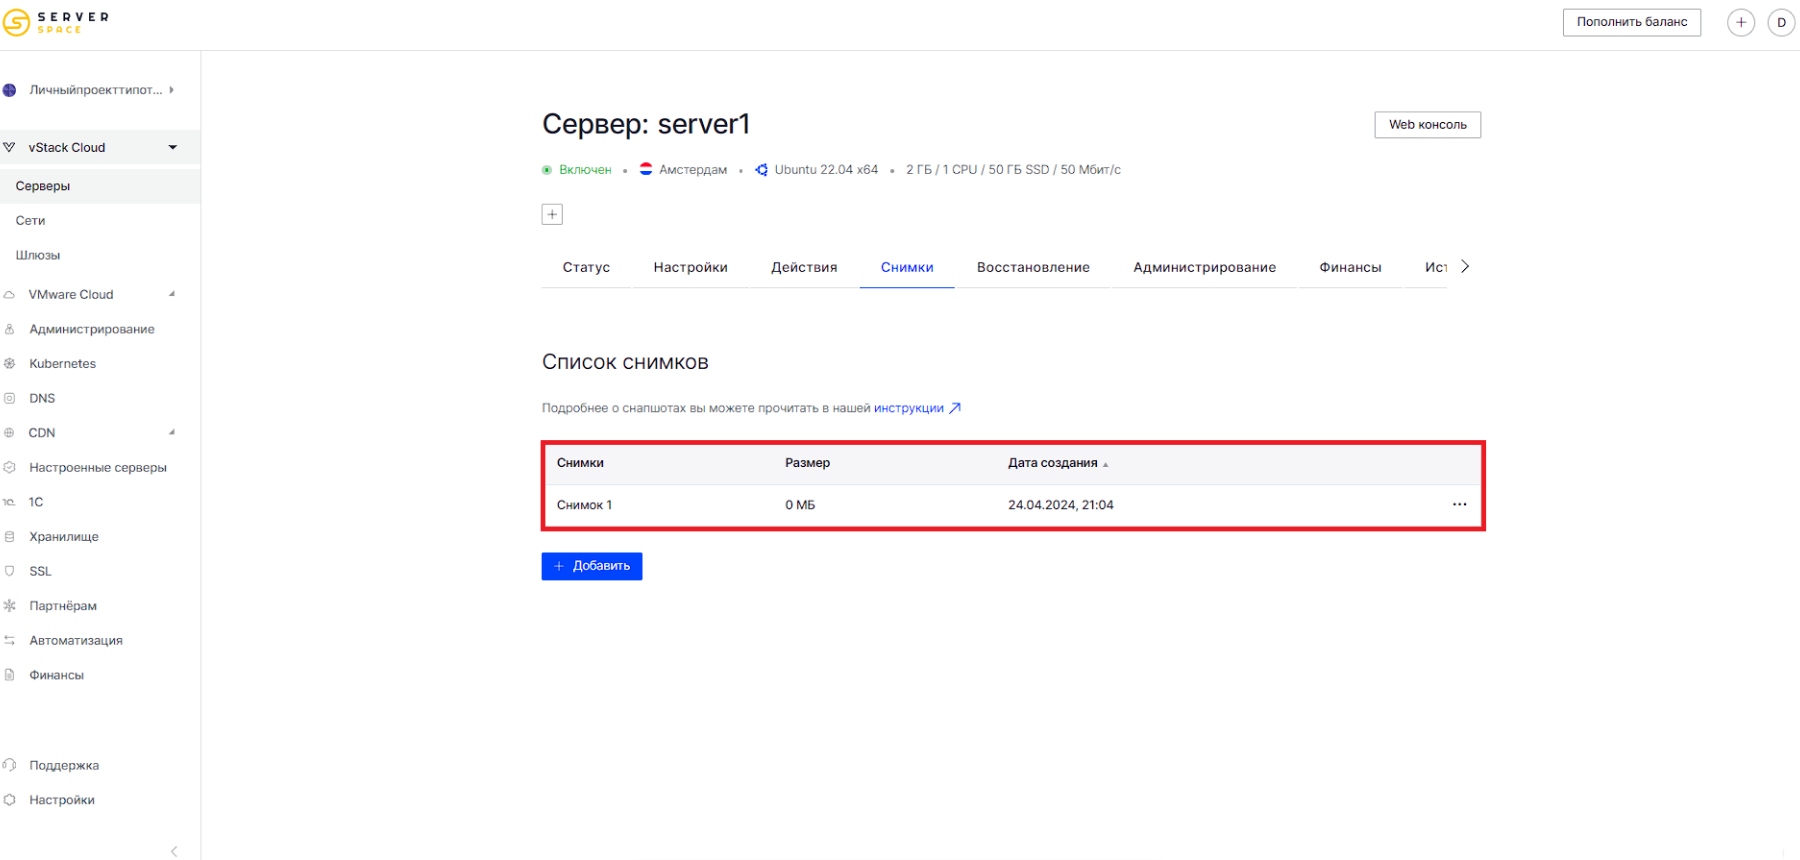
Task: Click the Размер column header
Action: point(807,463)
